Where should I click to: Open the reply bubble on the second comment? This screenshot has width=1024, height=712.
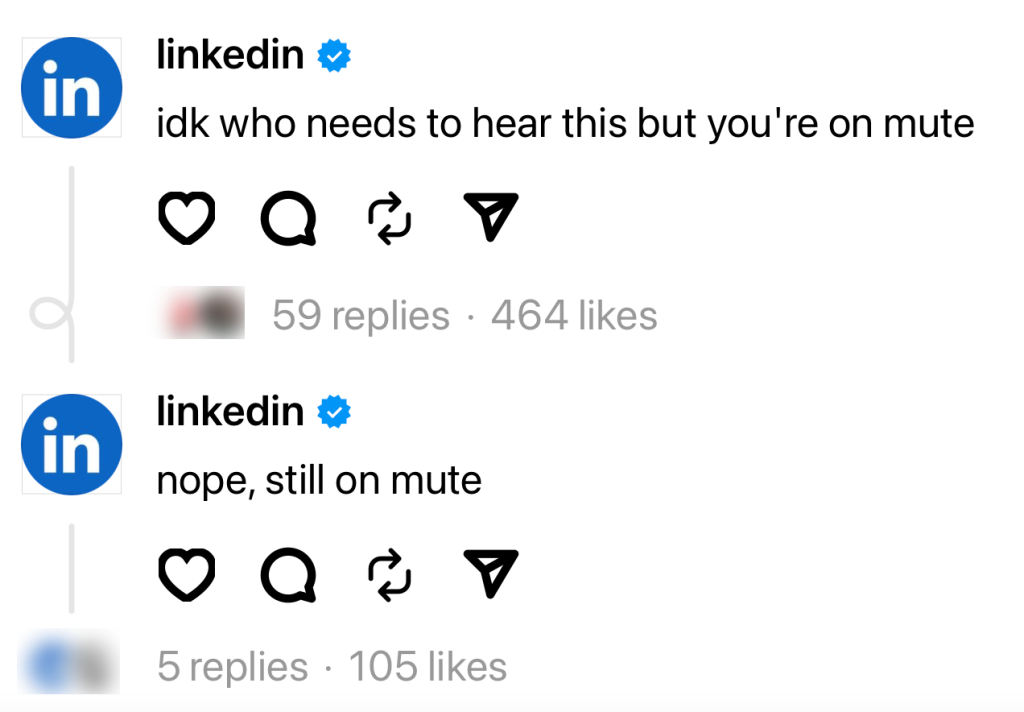(288, 572)
